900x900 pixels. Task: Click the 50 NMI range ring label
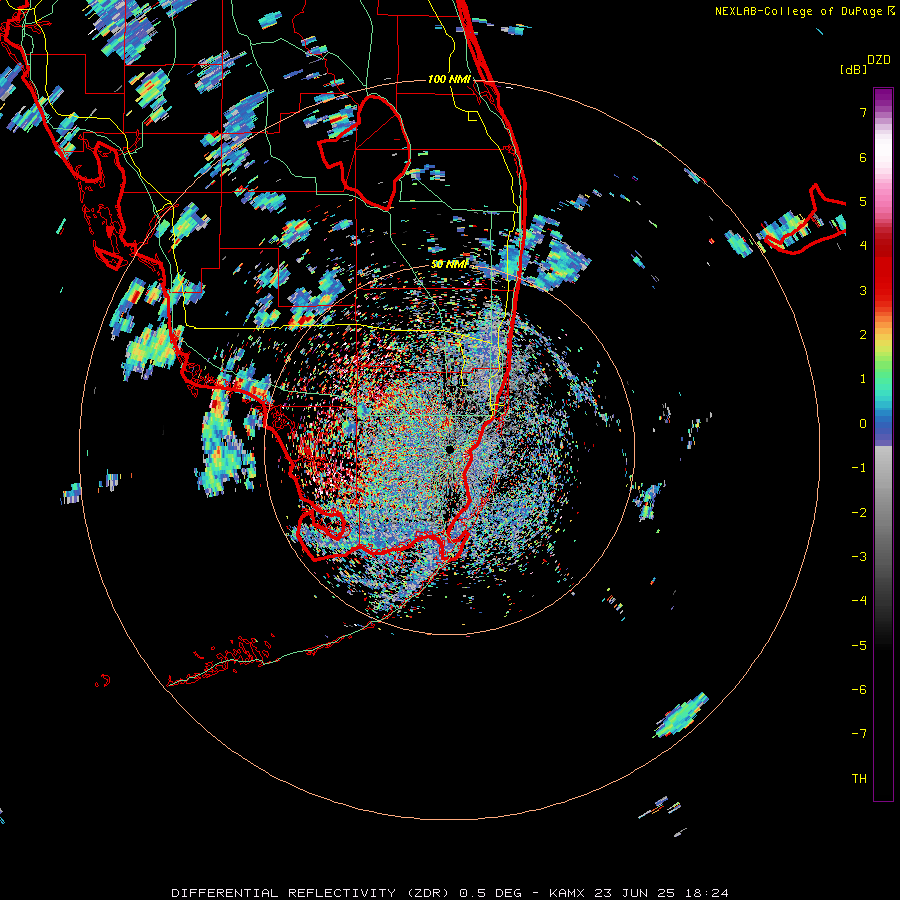click(x=449, y=264)
